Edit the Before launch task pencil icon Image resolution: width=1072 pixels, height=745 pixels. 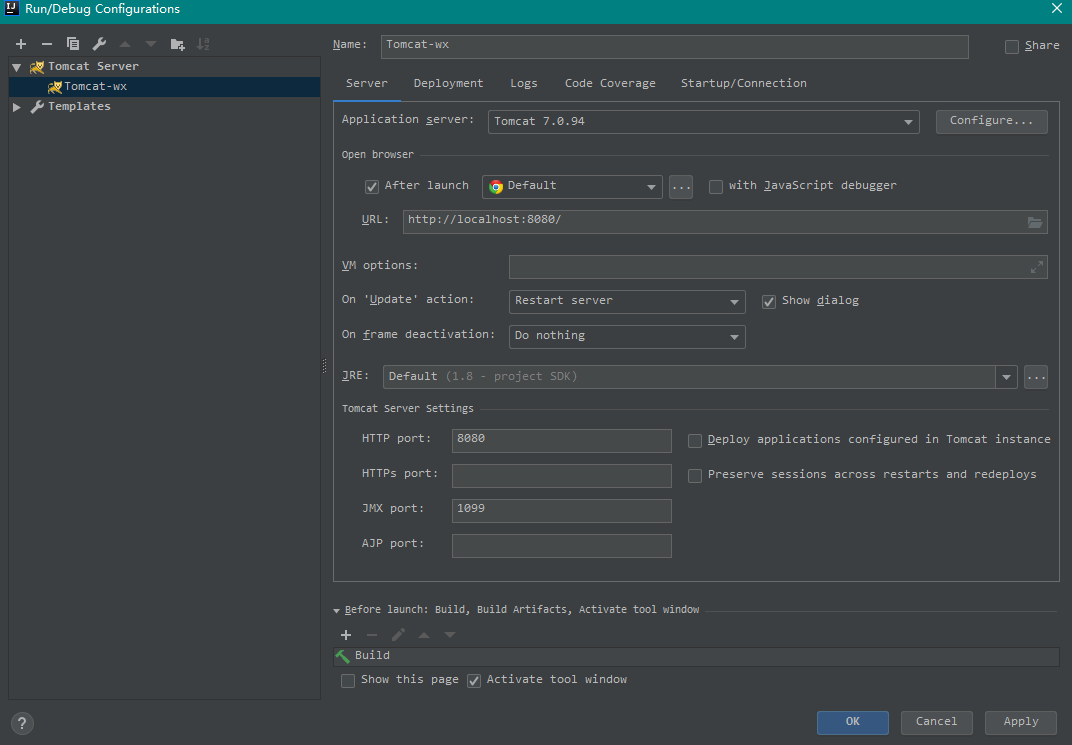click(398, 635)
